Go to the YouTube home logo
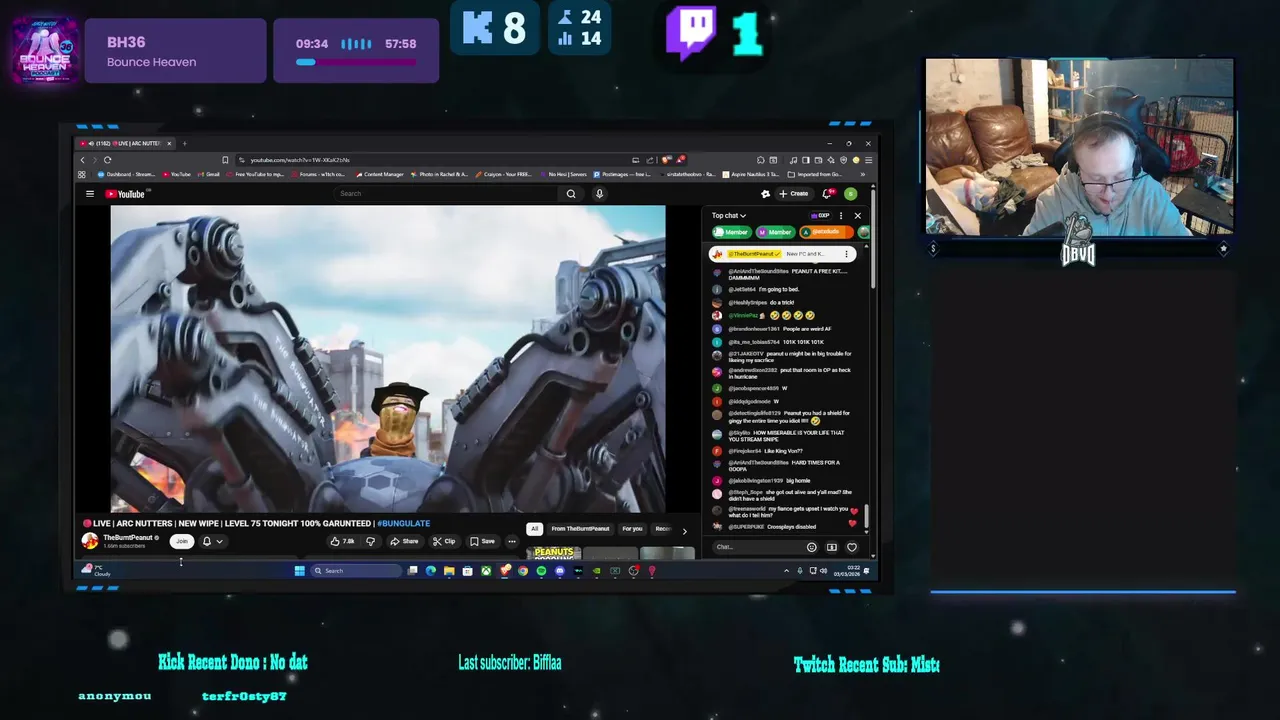The height and width of the screenshot is (720, 1280). pyautogui.click(x=126, y=194)
